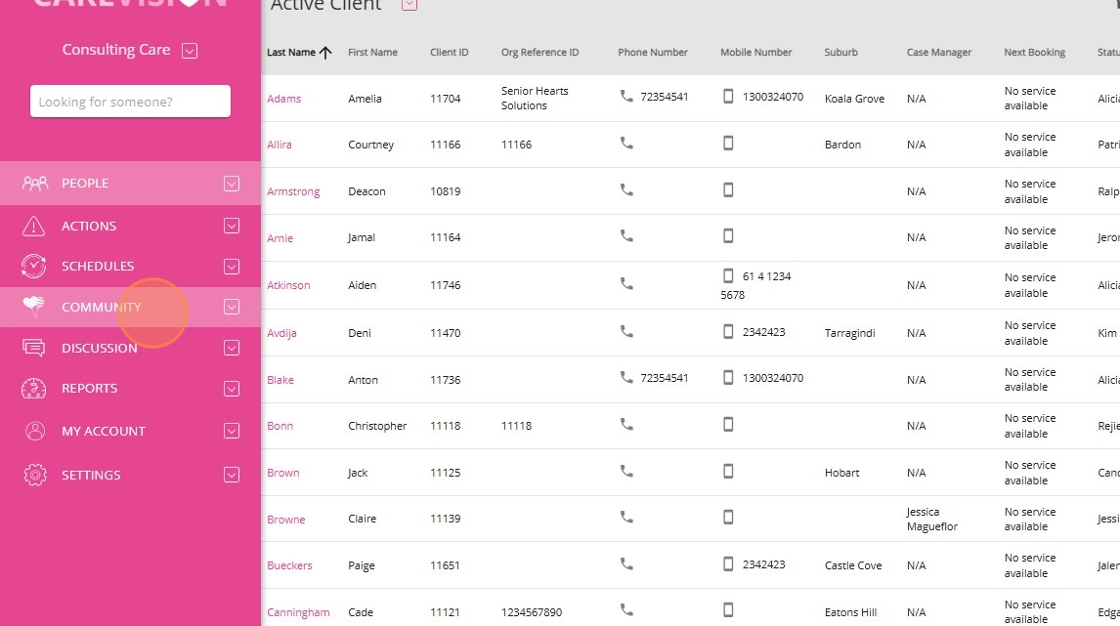Click the My Account person icon
This screenshot has width=1120, height=626.
(x=34, y=431)
